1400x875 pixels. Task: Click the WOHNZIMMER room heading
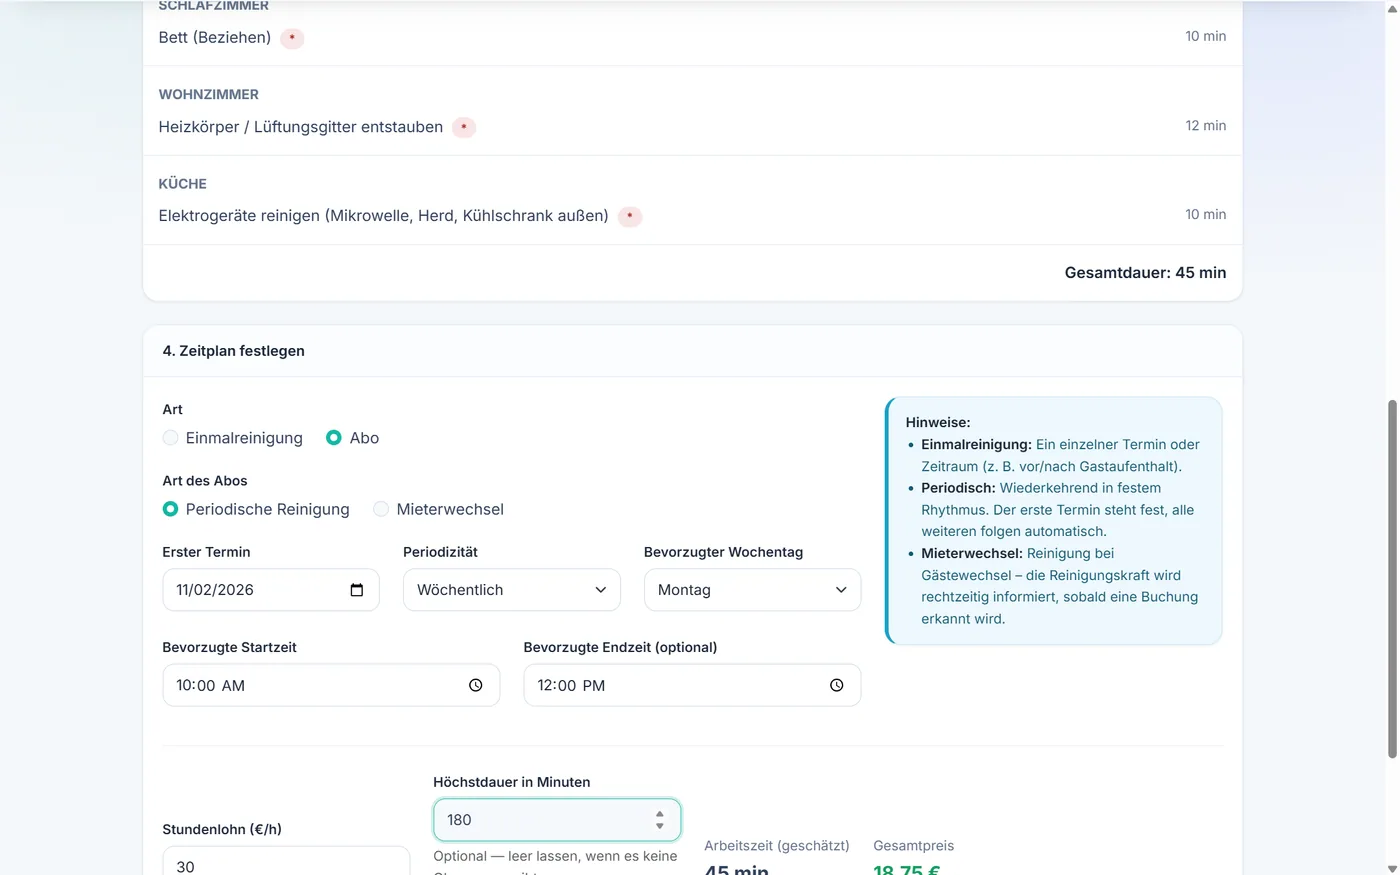(209, 94)
